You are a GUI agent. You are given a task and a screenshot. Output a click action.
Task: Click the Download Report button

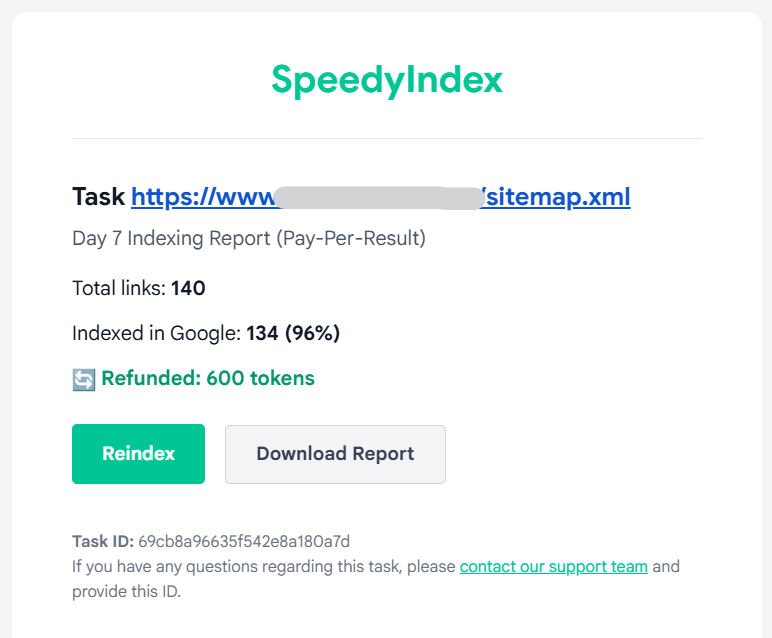pyautogui.click(x=335, y=454)
